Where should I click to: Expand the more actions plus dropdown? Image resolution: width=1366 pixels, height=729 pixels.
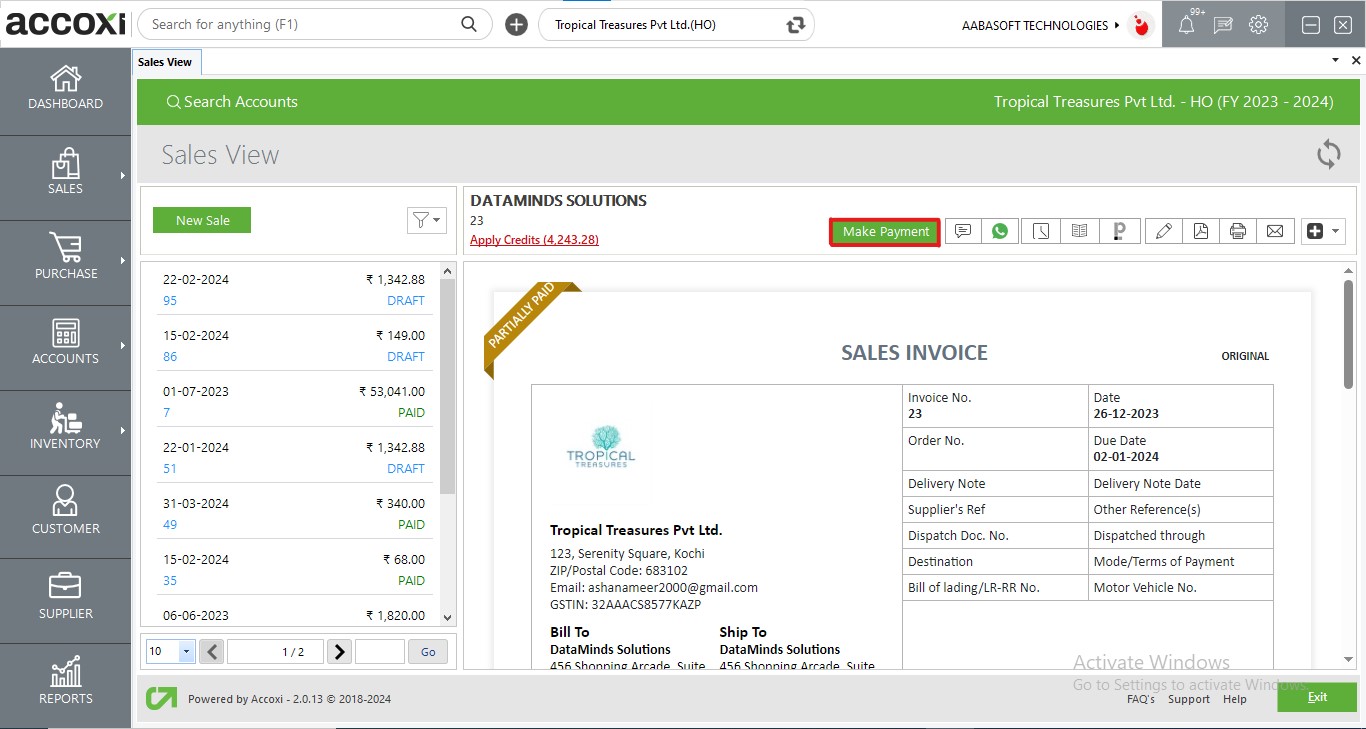coord(1323,231)
